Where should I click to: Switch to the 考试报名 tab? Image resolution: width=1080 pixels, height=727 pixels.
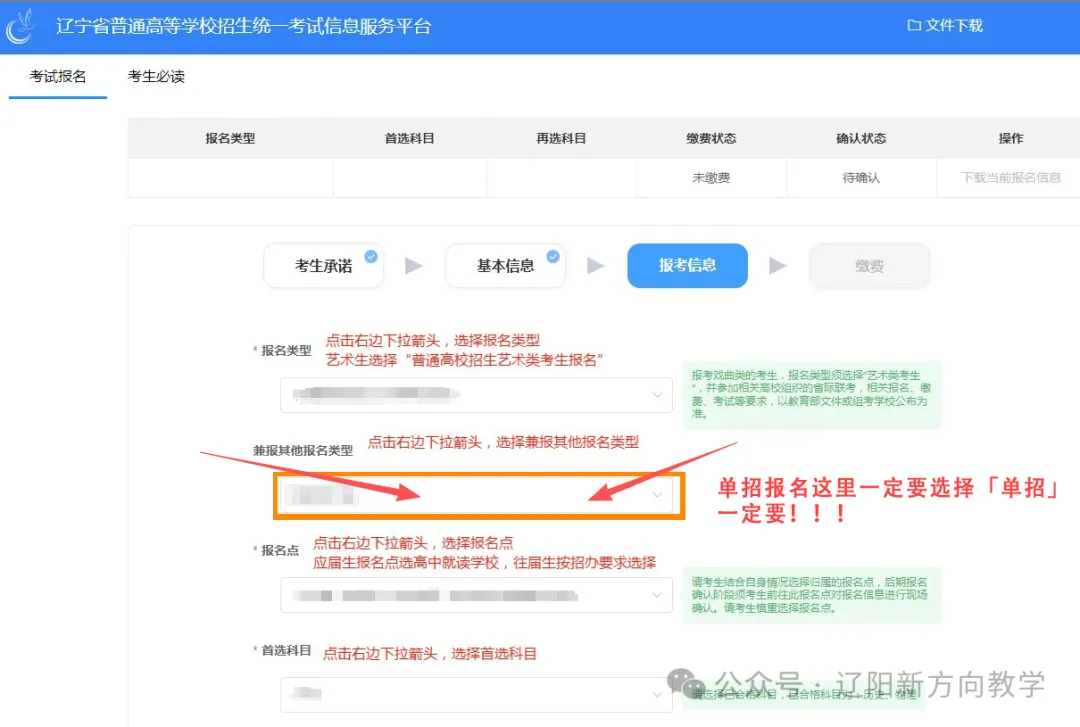(x=58, y=76)
